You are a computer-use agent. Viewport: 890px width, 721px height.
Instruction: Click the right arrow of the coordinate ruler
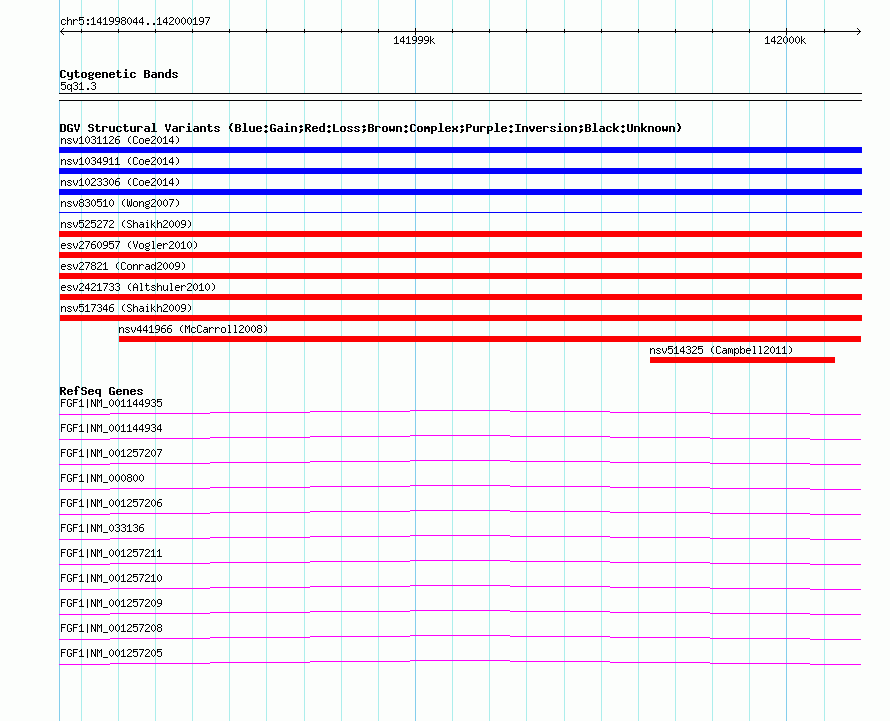pyautogui.click(x=858, y=32)
